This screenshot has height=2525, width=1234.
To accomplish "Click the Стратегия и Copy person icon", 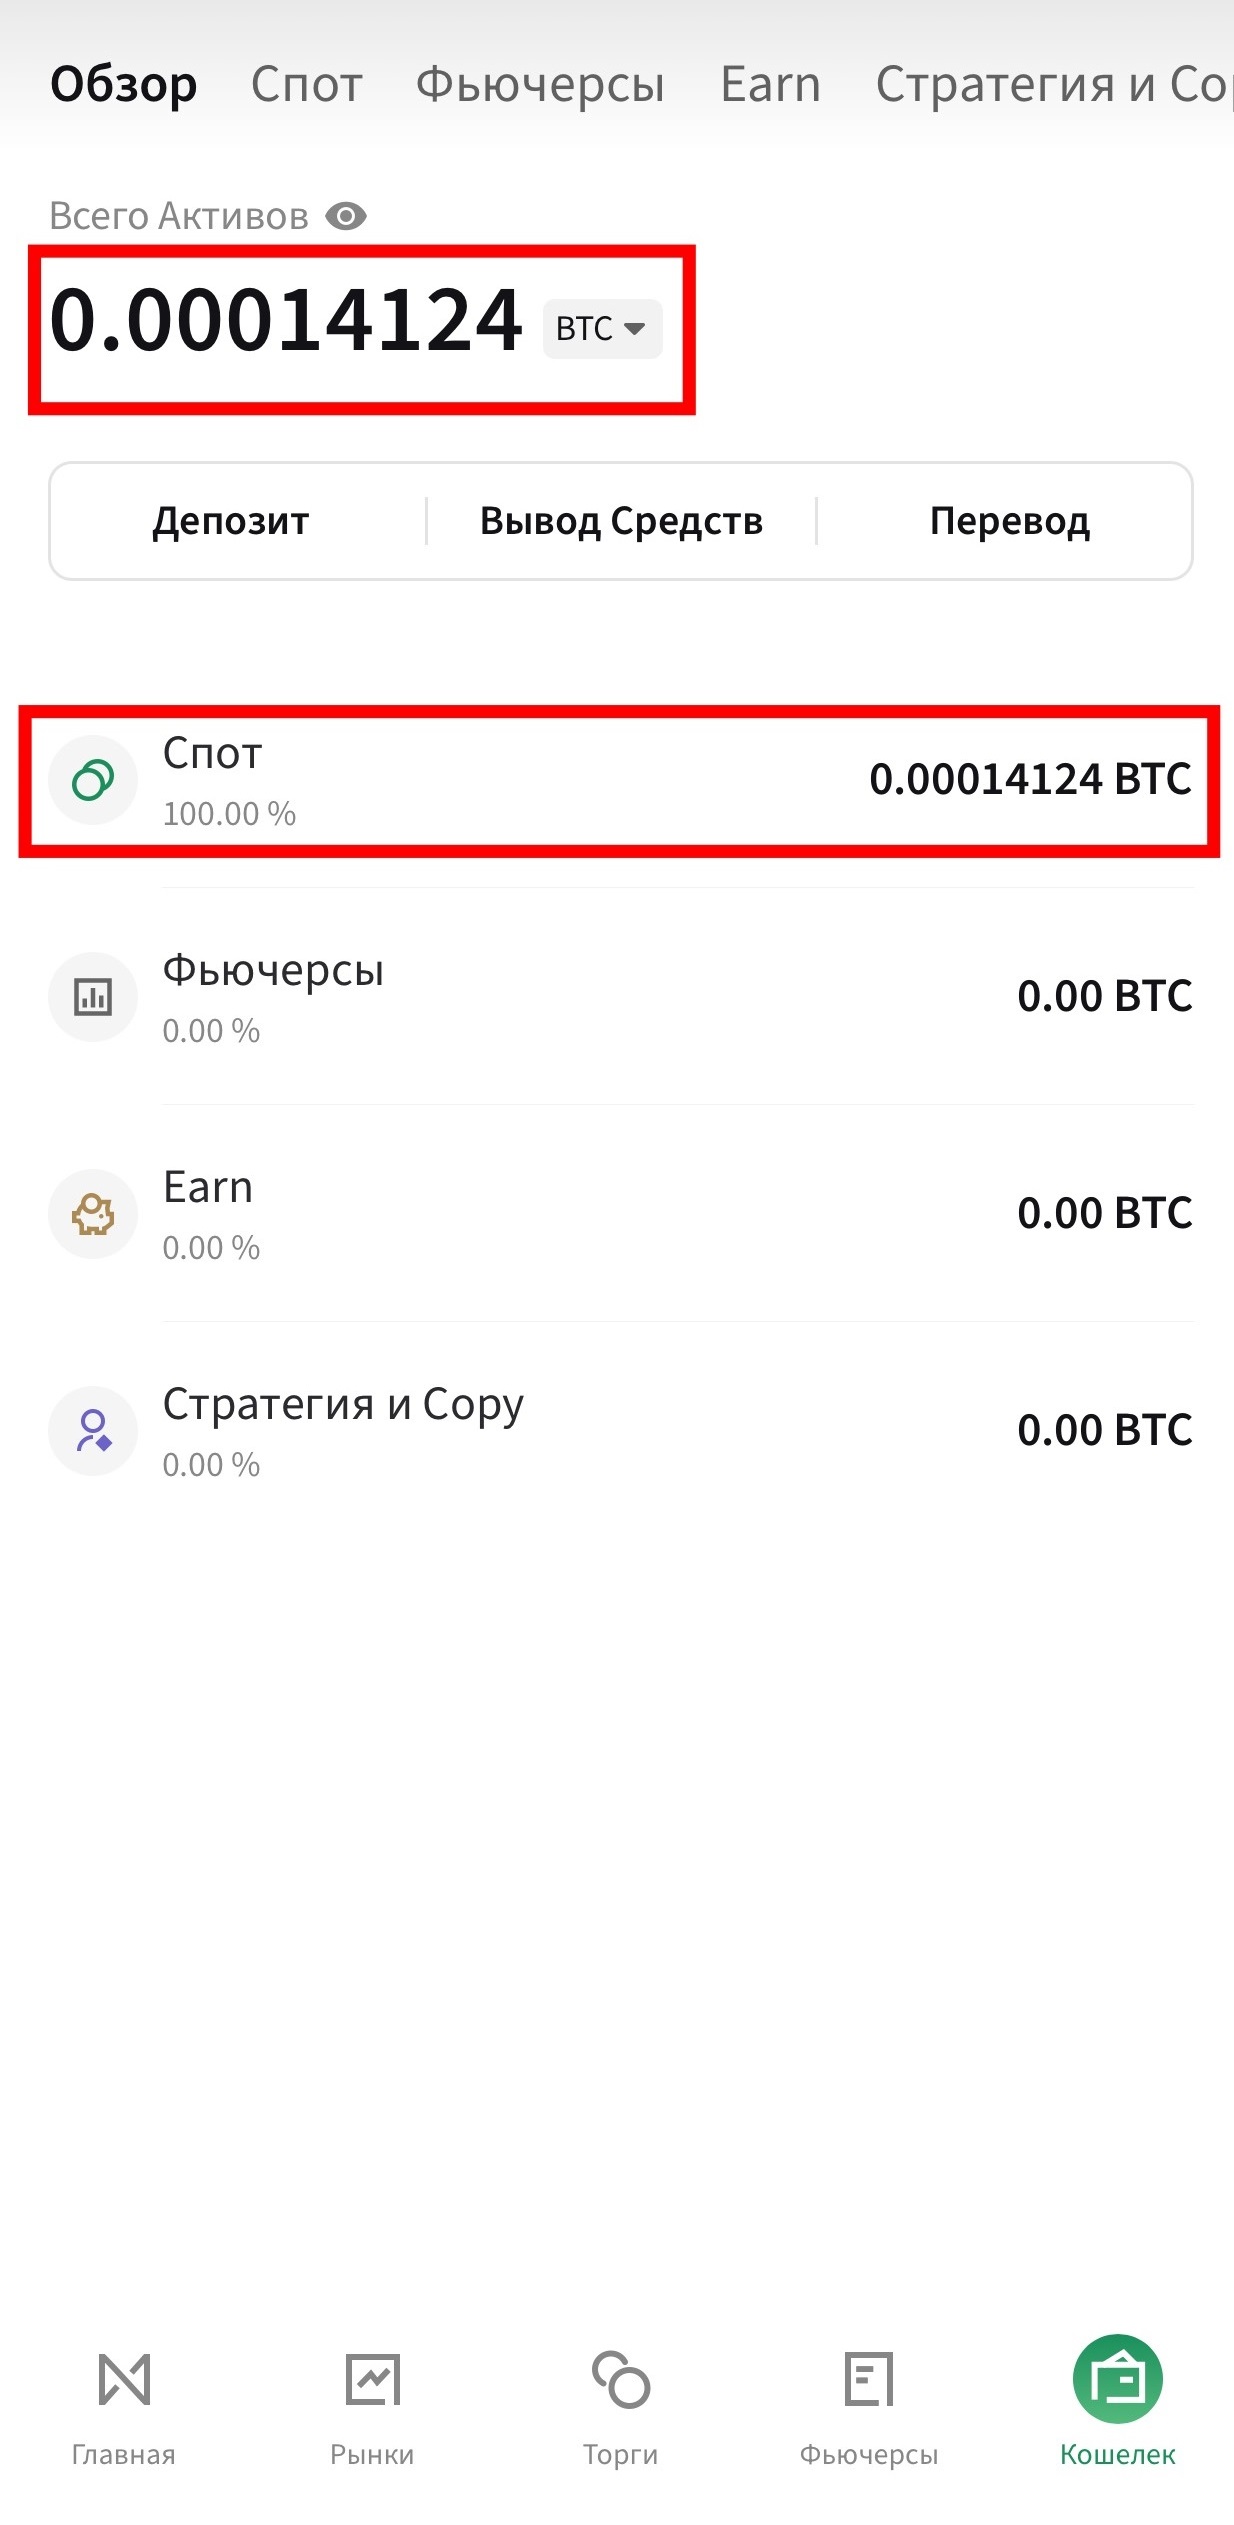I will pyautogui.click(x=93, y=1431).
